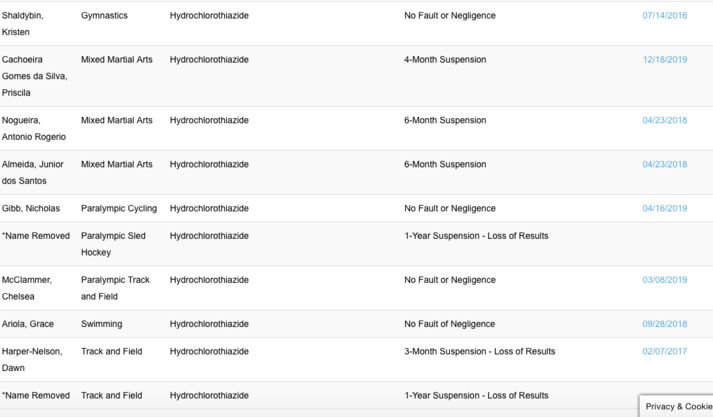This screenshot has height=417, width=713.
Task: Click the 12/18/2019 date link
Action: (x=664, y=60)
